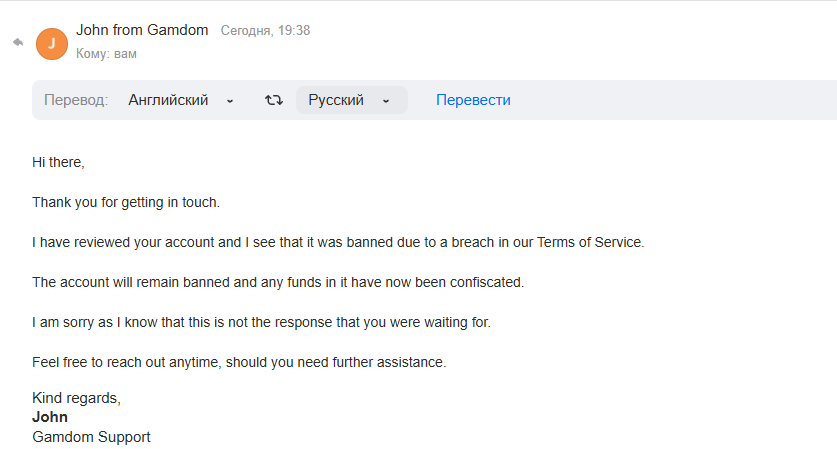
Task: Open the orange J sender avatar
Action: (x=52, y=44)
